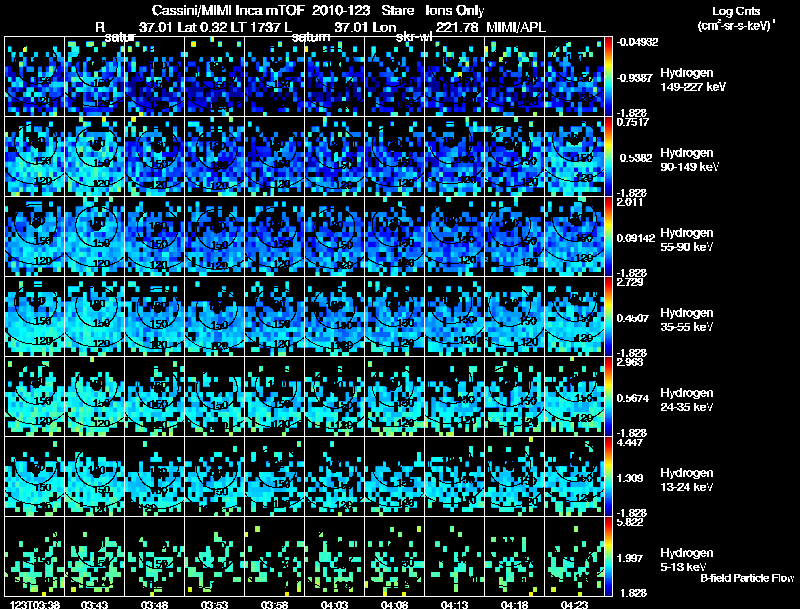Viewport: 800px width, 609px height.
Task: Select the colorbar value 2.729
Action: tap(630, 282)
